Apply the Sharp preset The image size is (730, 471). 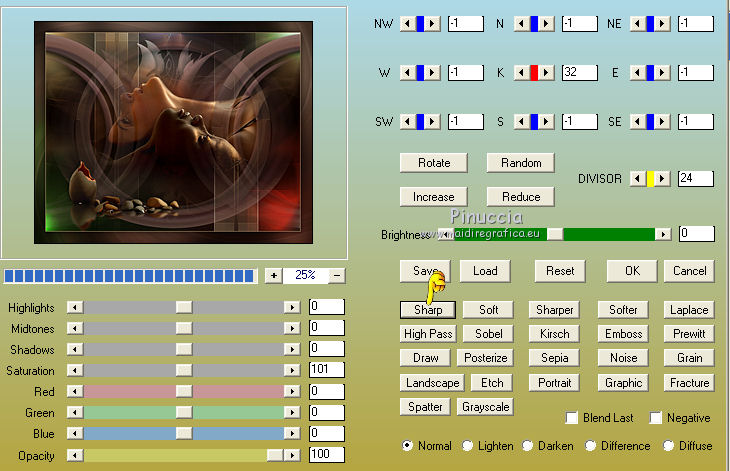click(428, 310)
